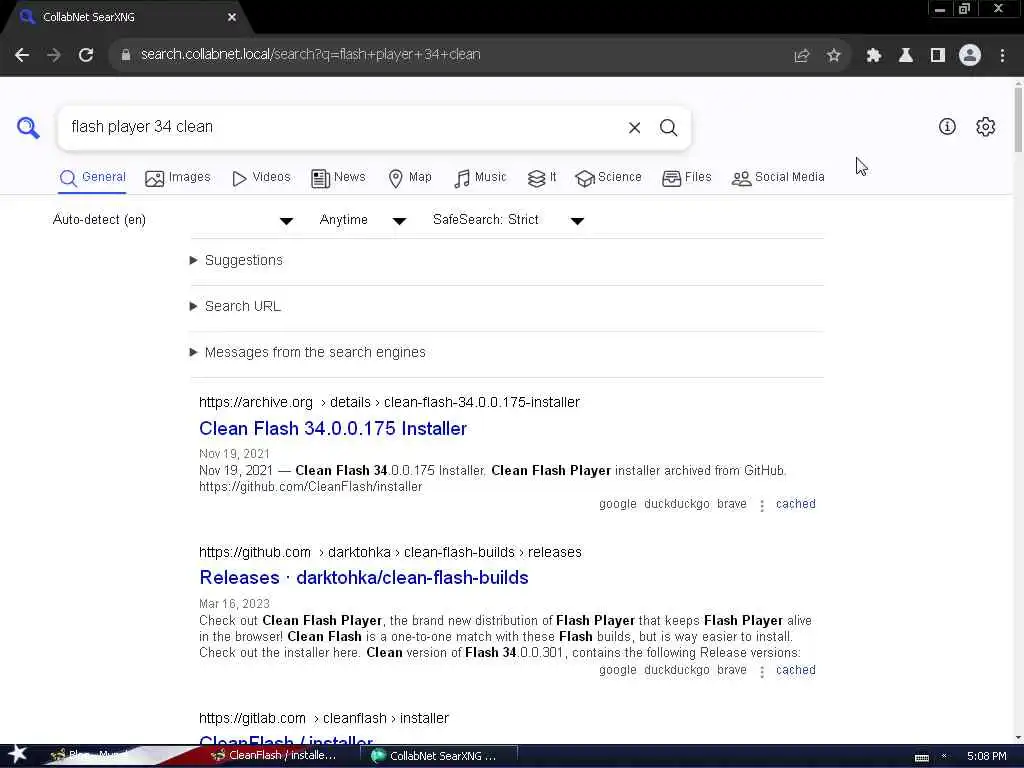Image resolution: width=1024 pixels, height=768 pixels.
Task: Switch to the Images tab
Action: click(178, 177)
